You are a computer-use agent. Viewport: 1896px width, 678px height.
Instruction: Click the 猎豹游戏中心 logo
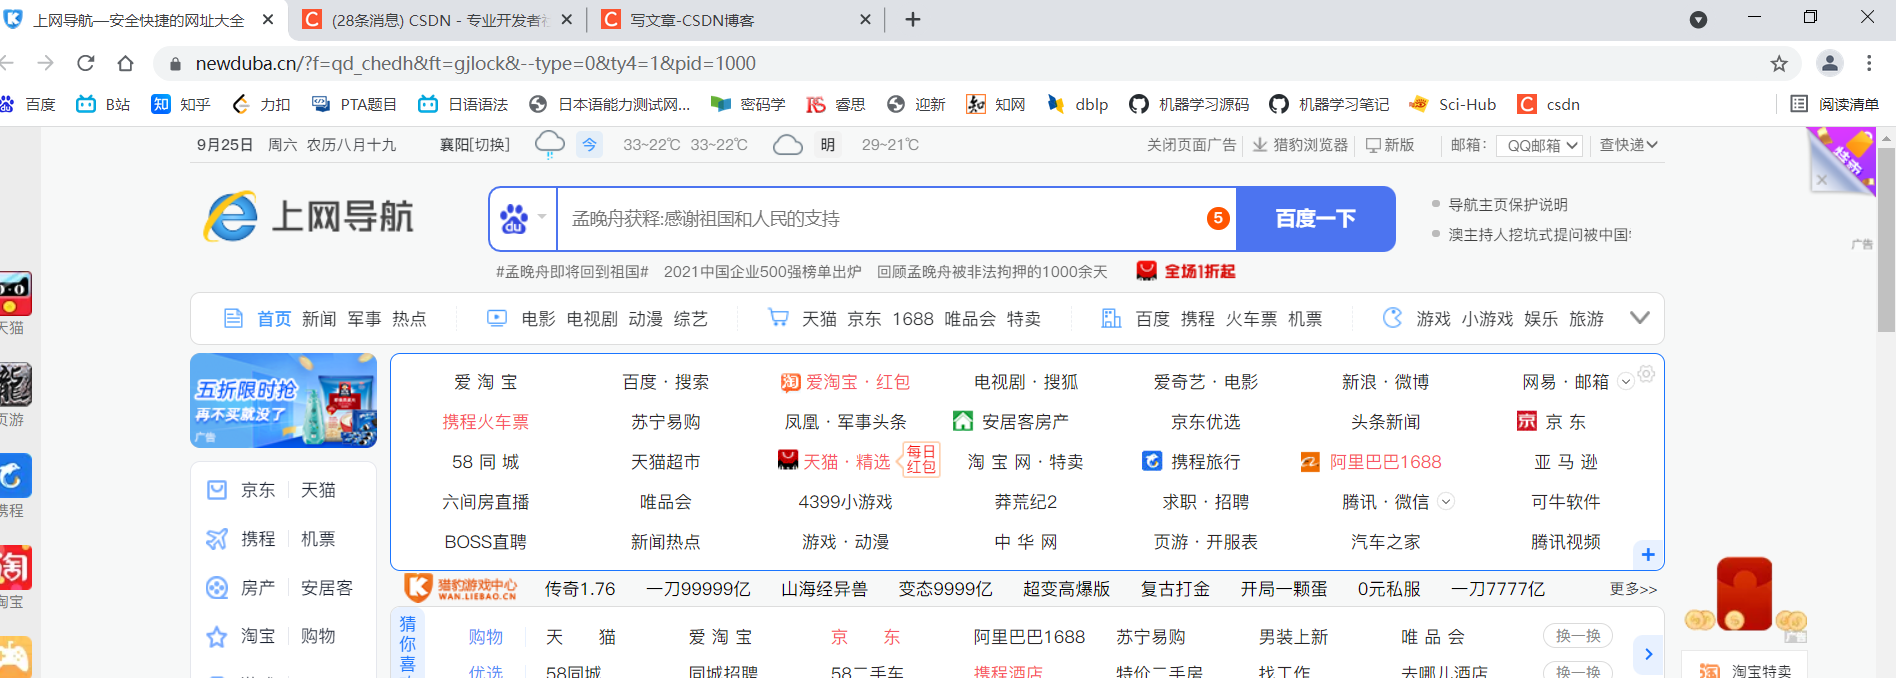point(461,588)
